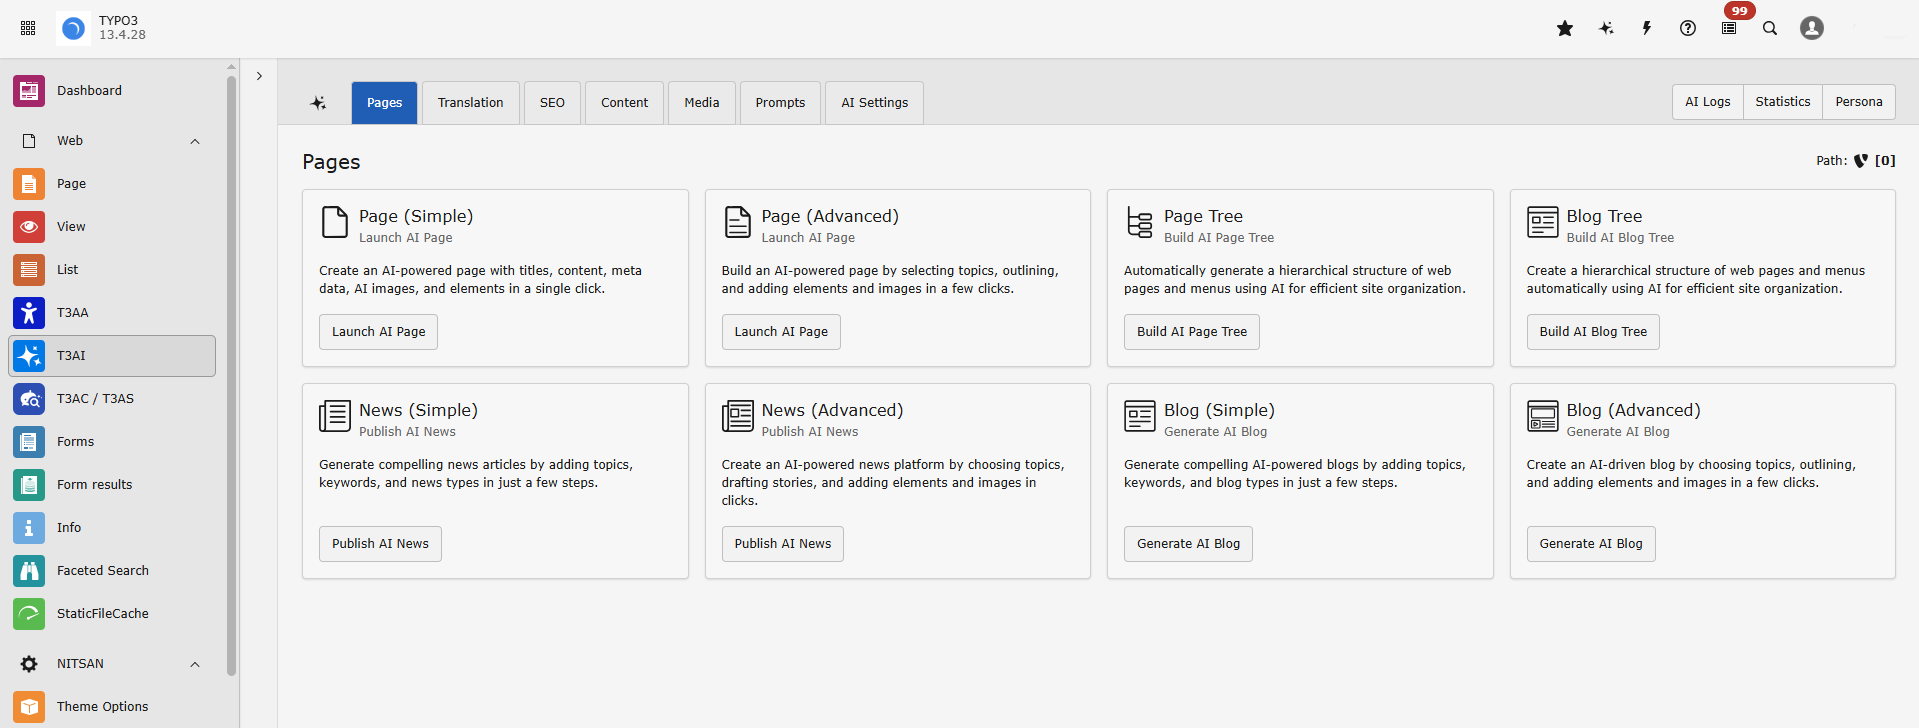Screen dimensions: 1919x728
Task: Click Launch AI Page in Page (Advanced) card
Action: (781, 332)
